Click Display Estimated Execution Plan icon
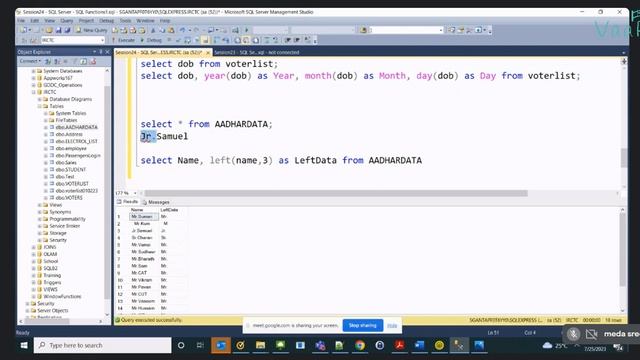This screenshot has height=360, width=640. click(x=187, y=40)
